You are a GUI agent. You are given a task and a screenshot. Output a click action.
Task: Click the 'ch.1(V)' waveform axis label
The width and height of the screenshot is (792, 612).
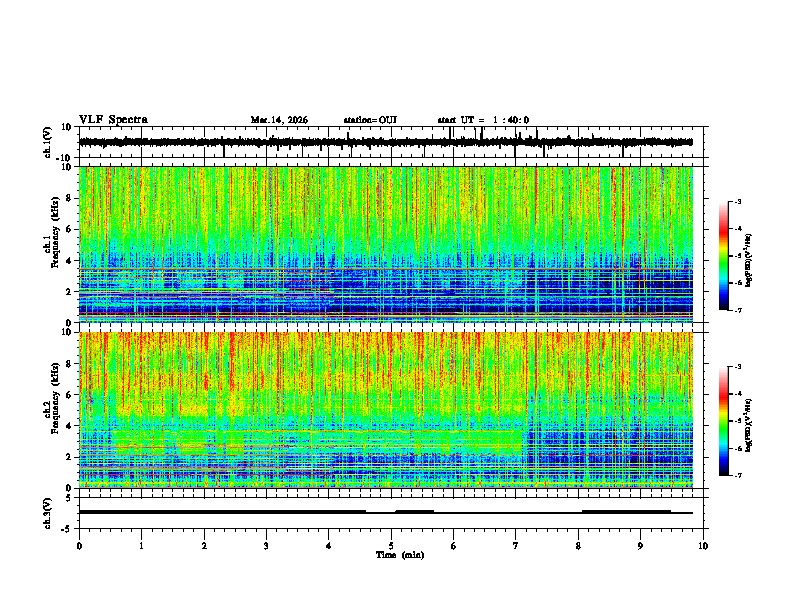pyautogui.click(x=48, y=142)
